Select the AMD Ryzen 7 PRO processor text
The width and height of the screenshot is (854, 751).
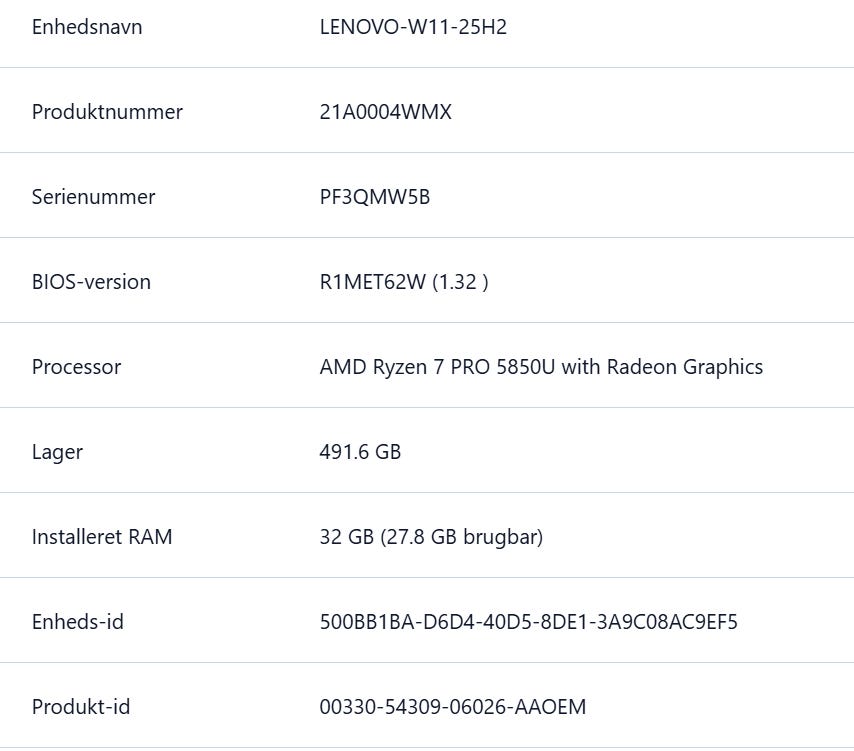click(541, 367)
